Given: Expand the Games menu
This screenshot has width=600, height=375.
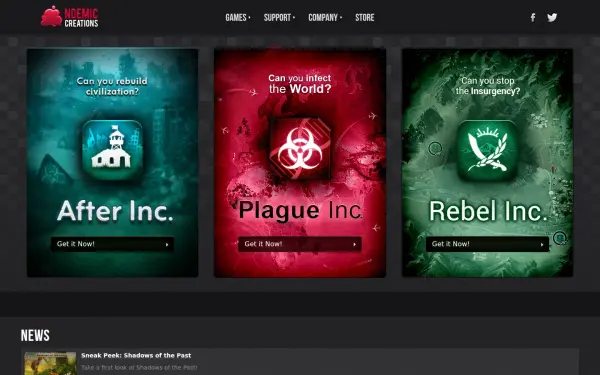Looking at the screenshot, I should pyautogui.click(x=238, y=18).
